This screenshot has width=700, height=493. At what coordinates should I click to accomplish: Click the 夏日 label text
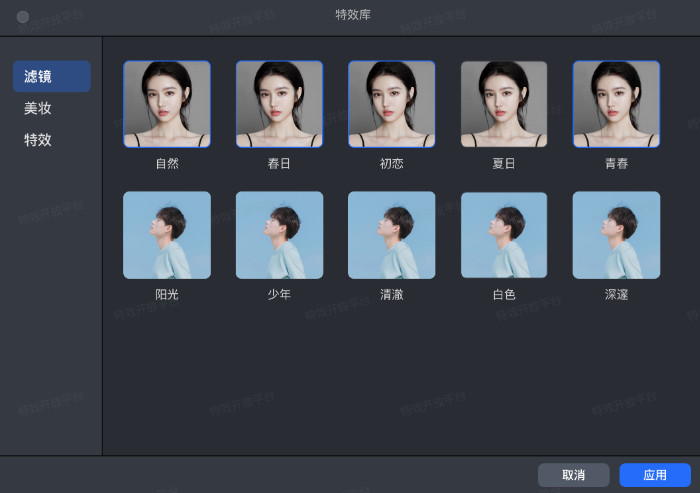504,163
